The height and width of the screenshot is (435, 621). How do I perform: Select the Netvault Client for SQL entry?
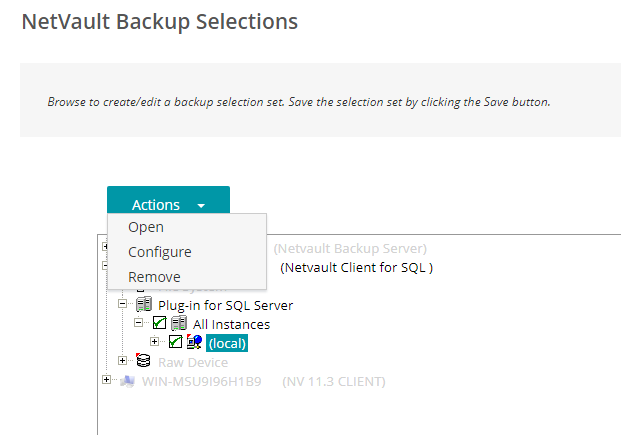(x=356, y=268)
